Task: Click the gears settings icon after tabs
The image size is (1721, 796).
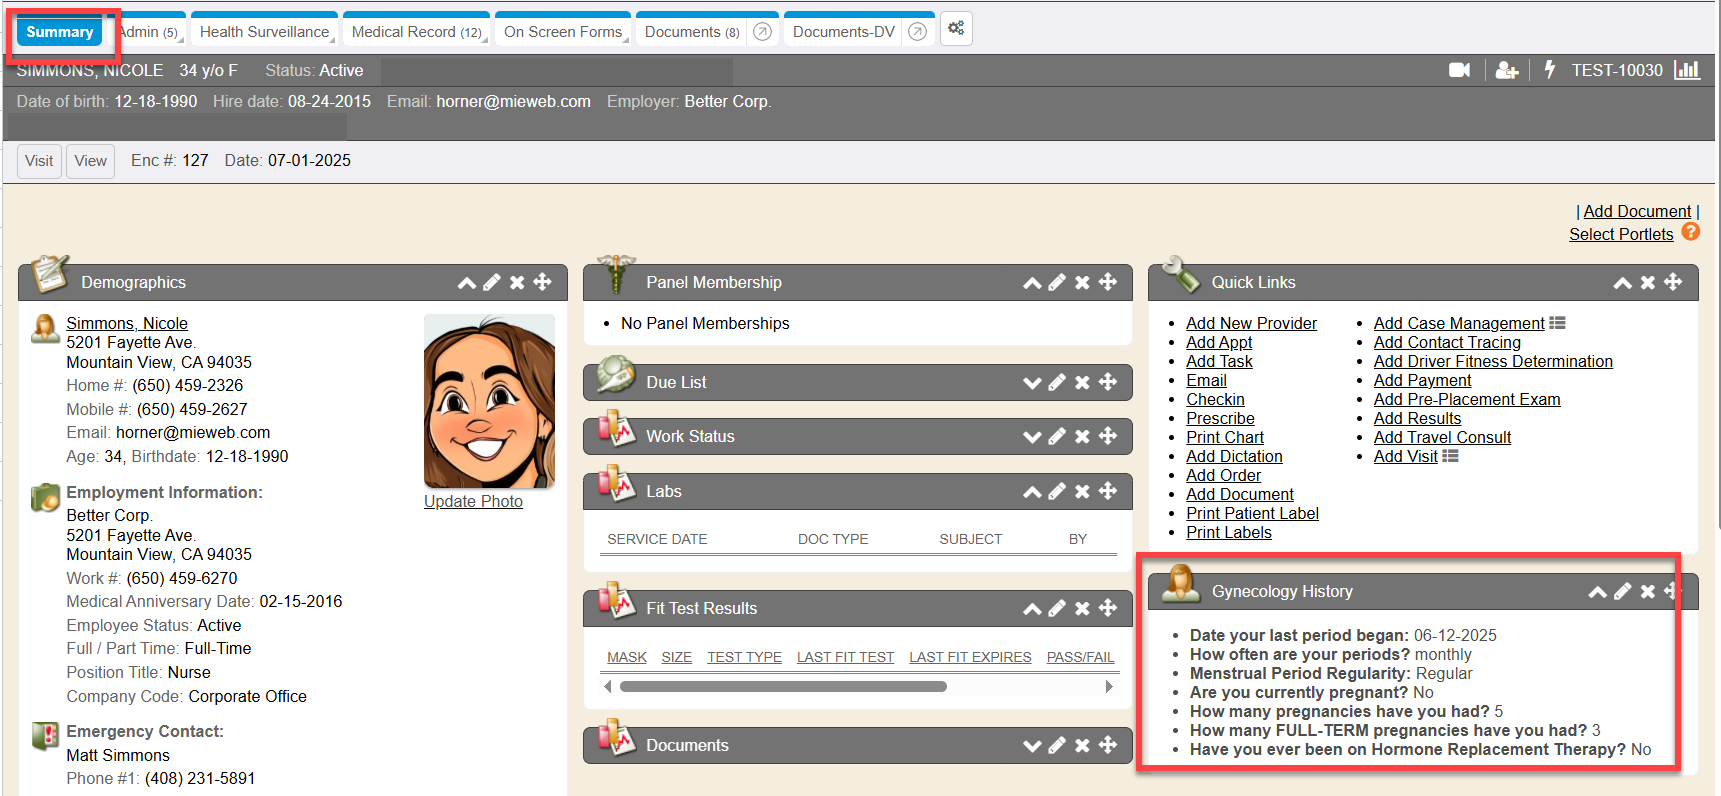Action: point(956,29)
